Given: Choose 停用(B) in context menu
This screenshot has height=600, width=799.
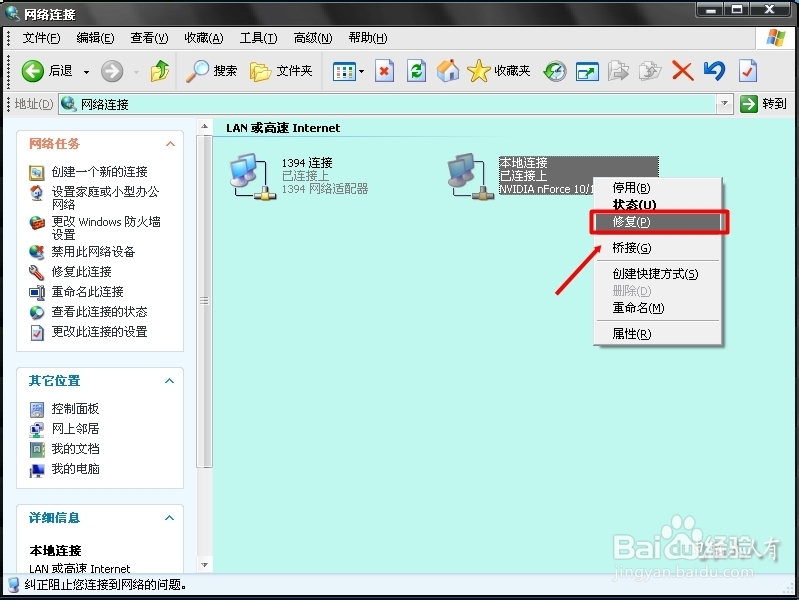Looking at the screenshot, I should click(631, 188).
